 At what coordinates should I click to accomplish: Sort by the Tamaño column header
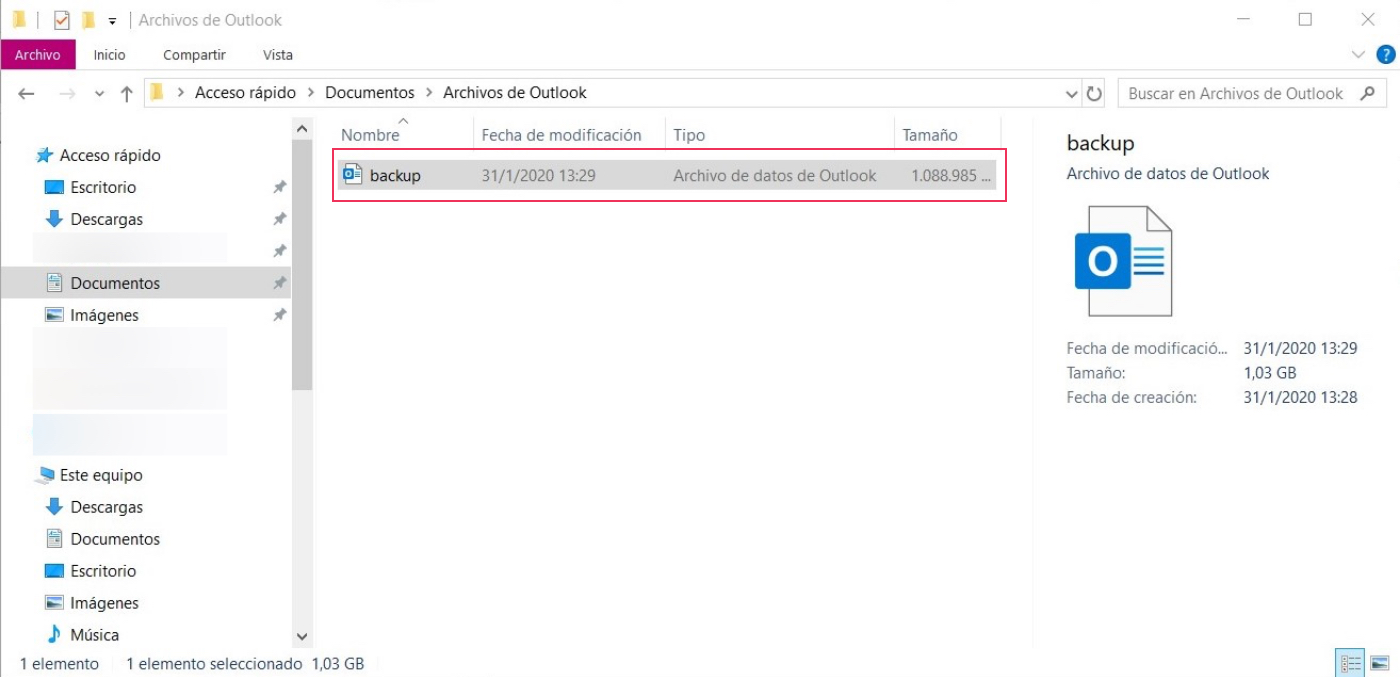coord(930,135)
